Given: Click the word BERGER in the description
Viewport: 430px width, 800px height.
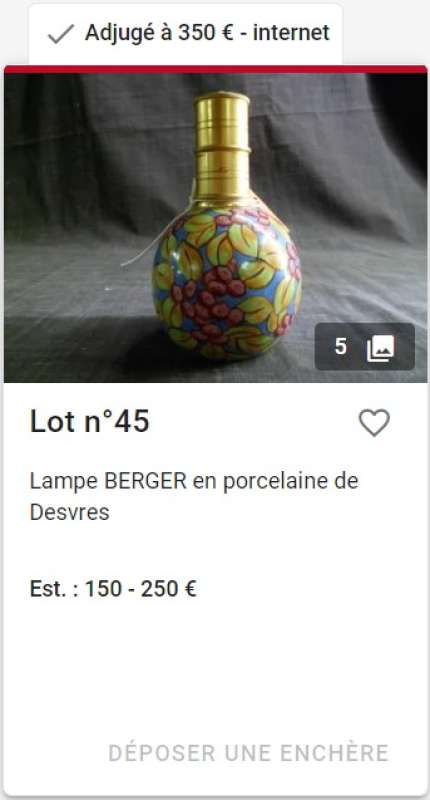Looking at the screenshot, I should click(x=145, y=481).
